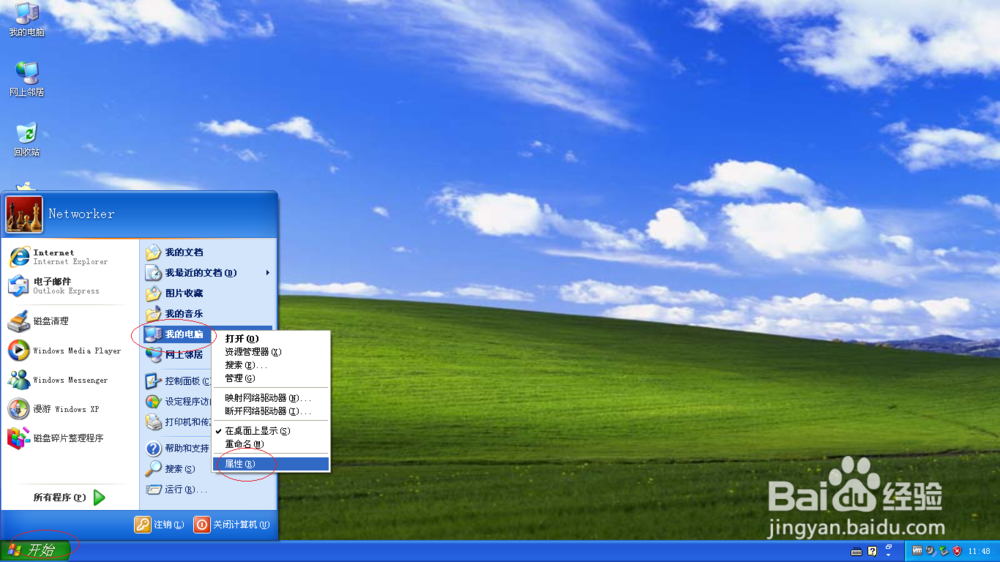This screenshot has height=562, width=1000.
Task: Open 我的文档 folder
Action: point(209,252)
